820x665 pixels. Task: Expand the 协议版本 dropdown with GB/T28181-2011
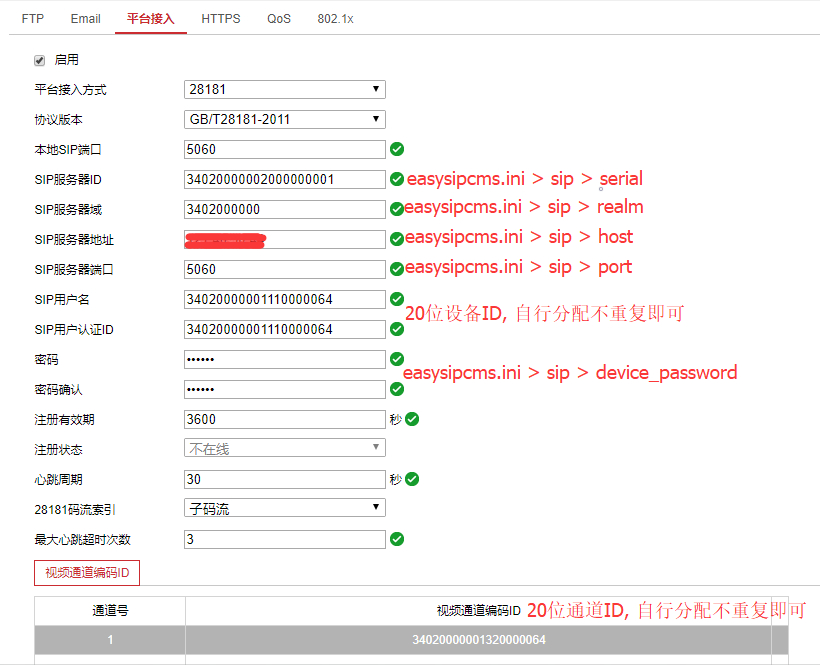point(283,119)
